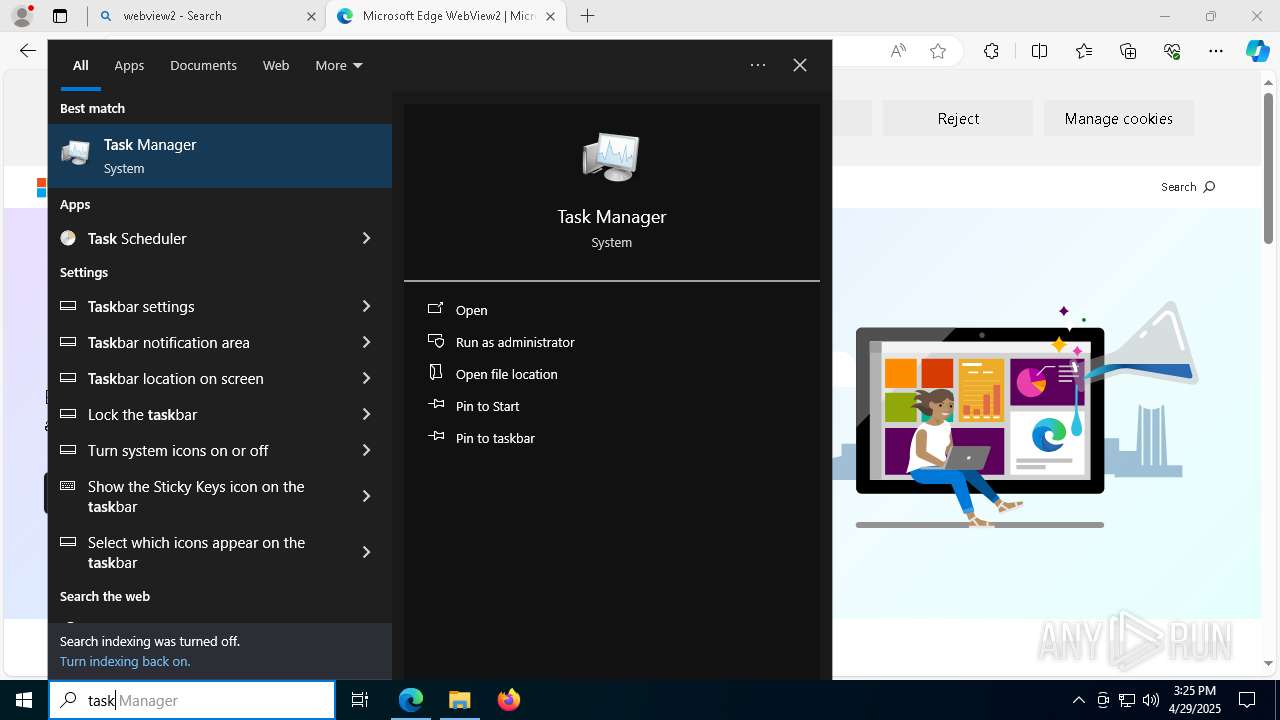This screenshot has width=1280, height=720.
Task: Open Edge Extensions puzzle icon
Action: 991,51
